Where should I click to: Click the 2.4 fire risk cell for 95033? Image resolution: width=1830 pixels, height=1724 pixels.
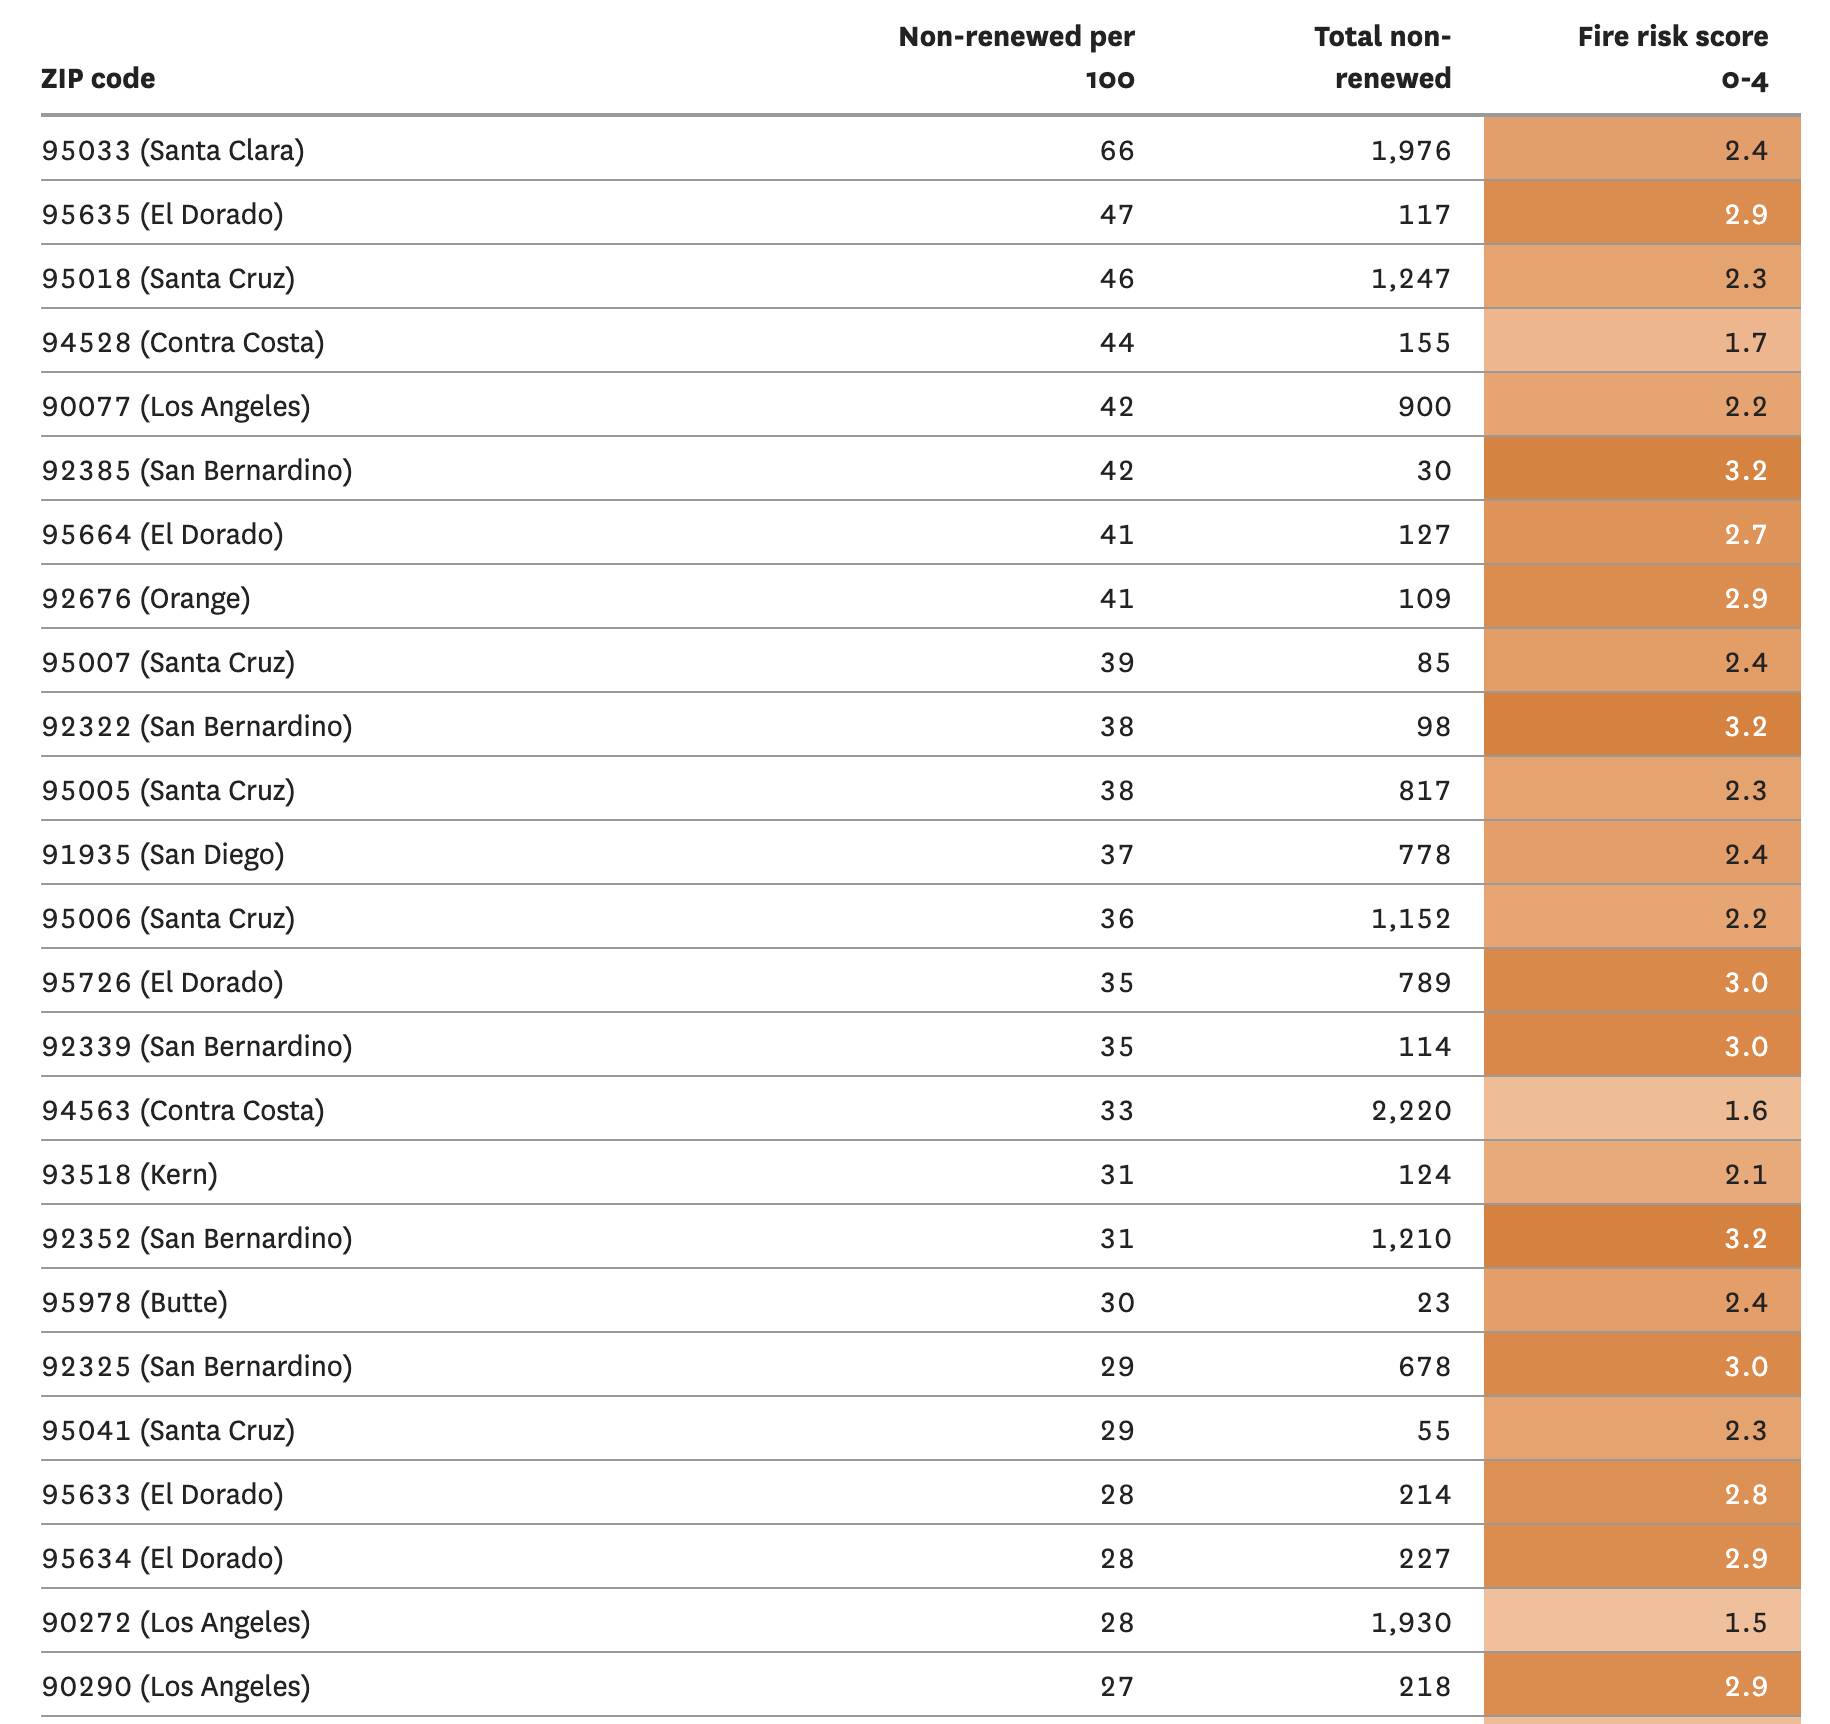pyautogui.click(x=1642, y=149)
